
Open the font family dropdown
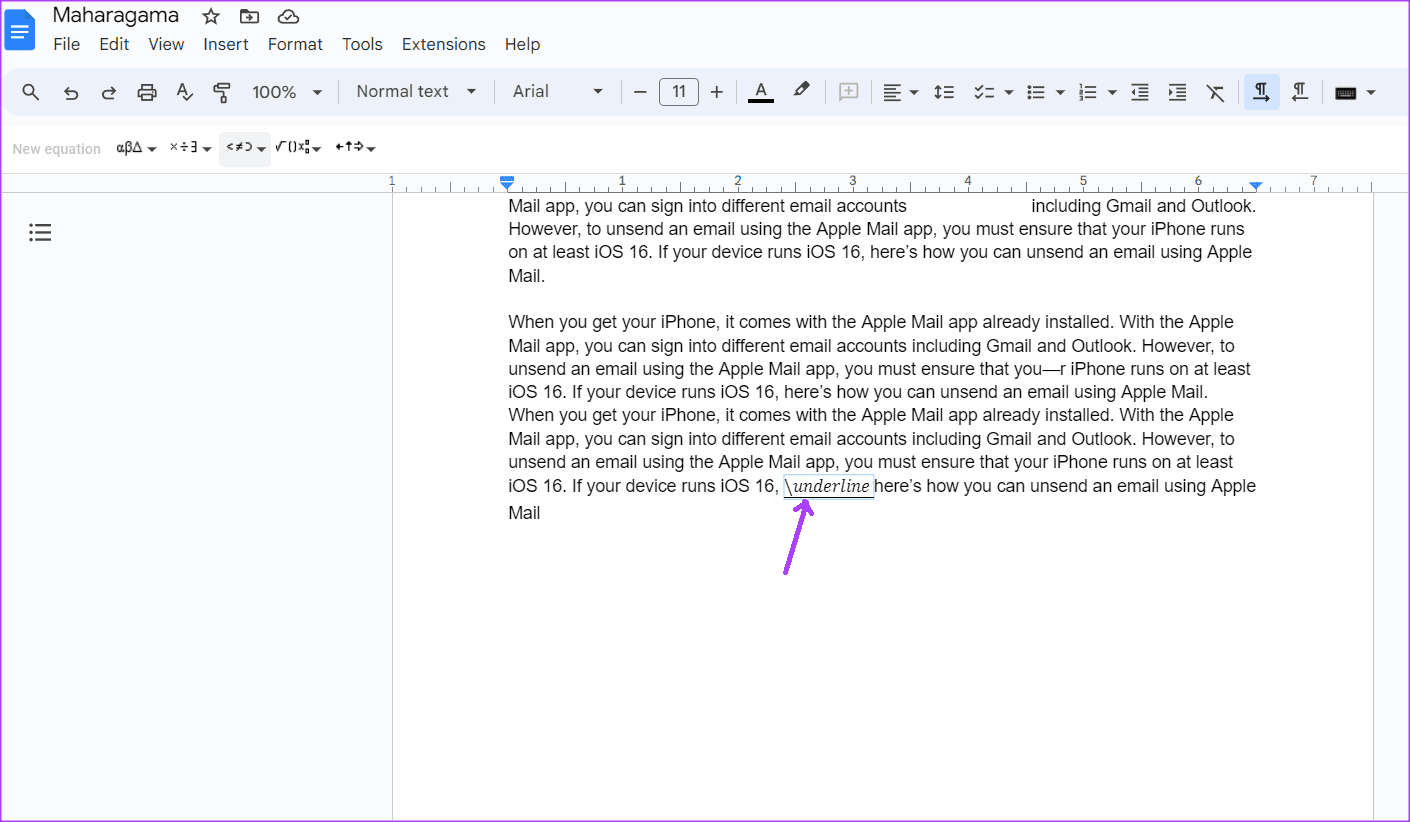556,91
